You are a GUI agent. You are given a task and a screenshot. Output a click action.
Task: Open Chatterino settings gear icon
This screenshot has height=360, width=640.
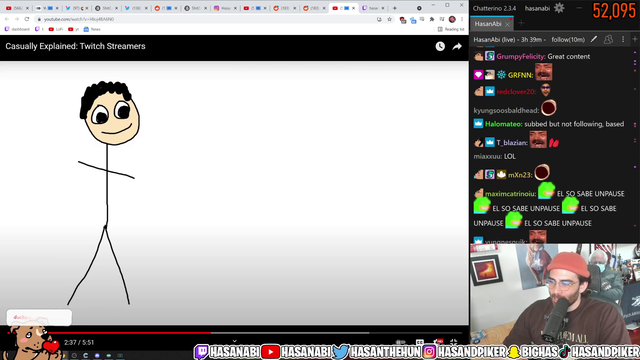tap(559, 8)
